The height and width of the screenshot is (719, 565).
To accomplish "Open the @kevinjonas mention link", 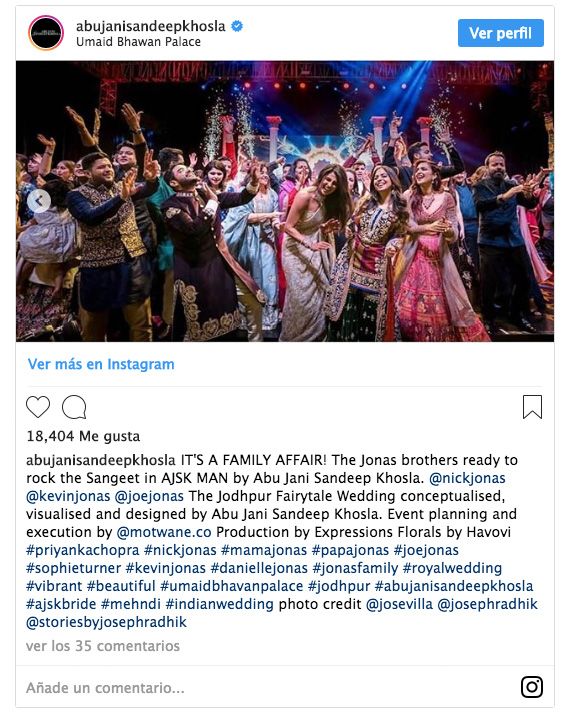I will tap(68, 496).
